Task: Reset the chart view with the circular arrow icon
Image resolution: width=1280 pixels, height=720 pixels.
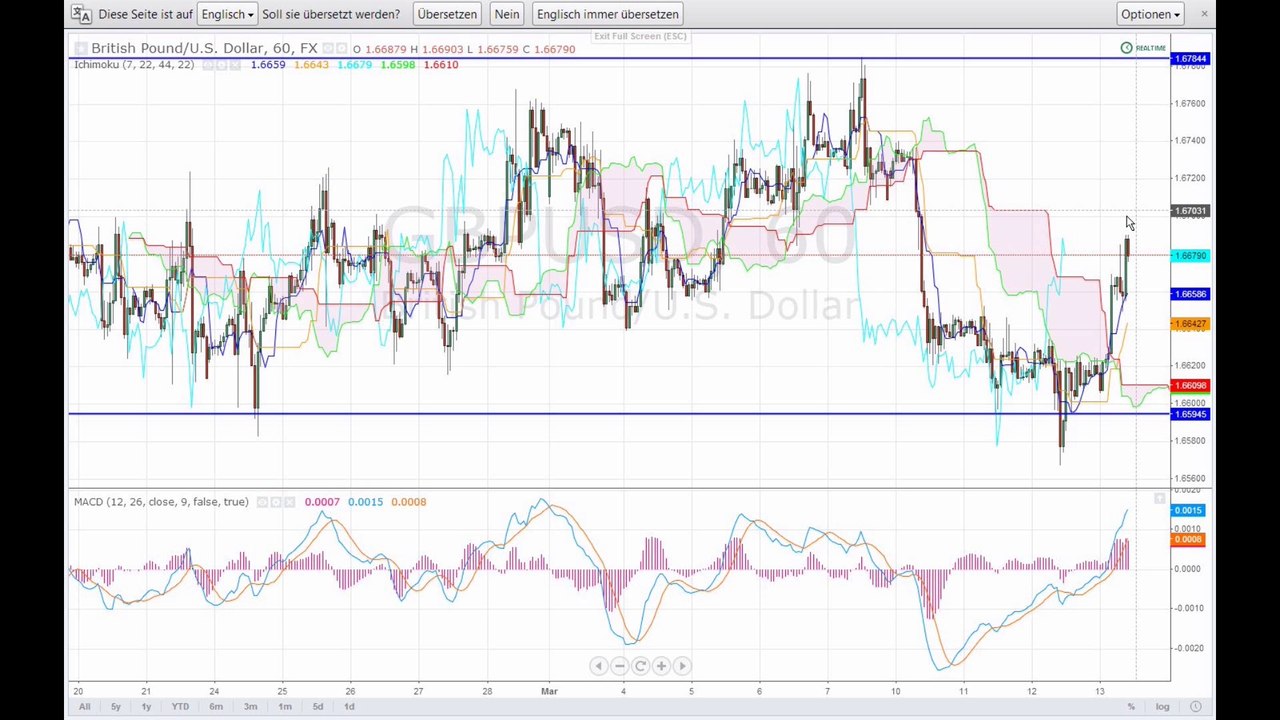Action: 640,666
